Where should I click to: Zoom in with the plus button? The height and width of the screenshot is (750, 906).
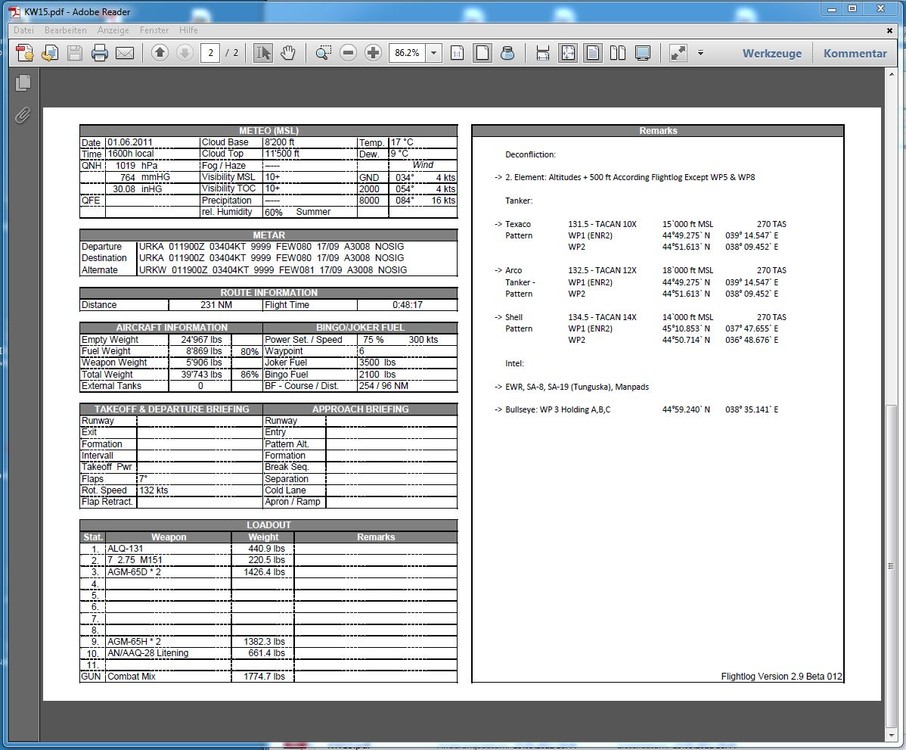[373, 53]
